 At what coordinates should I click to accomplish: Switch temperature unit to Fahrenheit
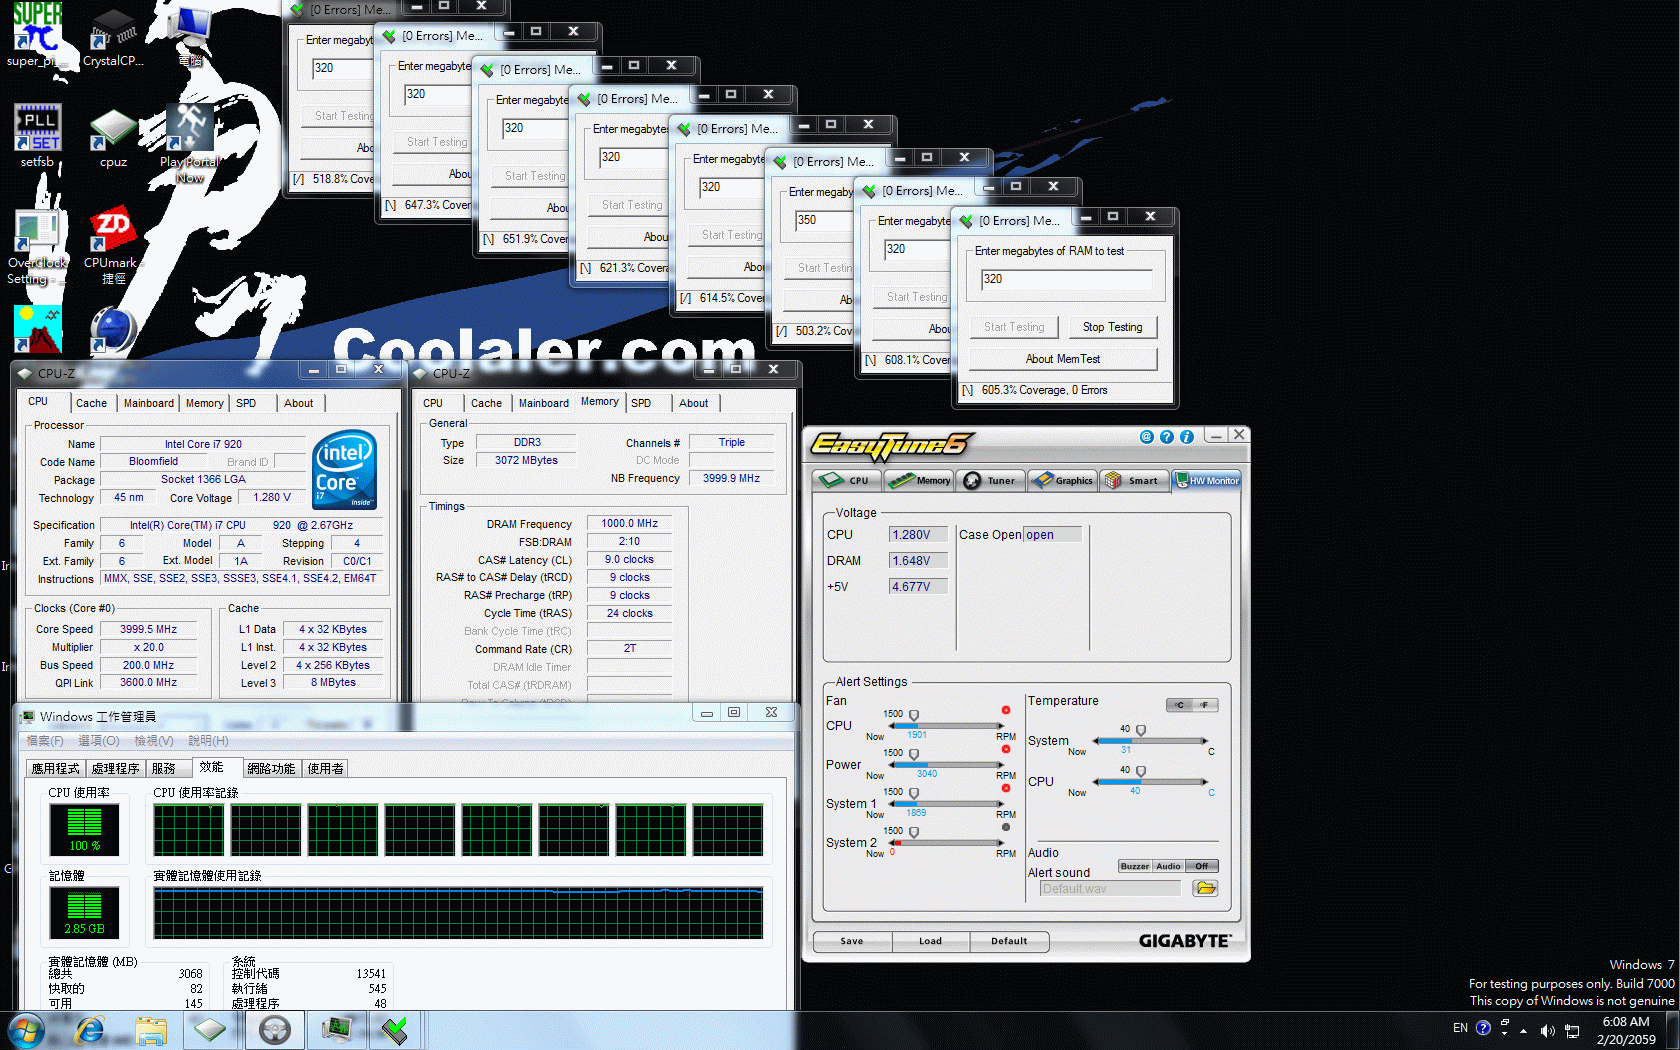[x=1206, y=705]
